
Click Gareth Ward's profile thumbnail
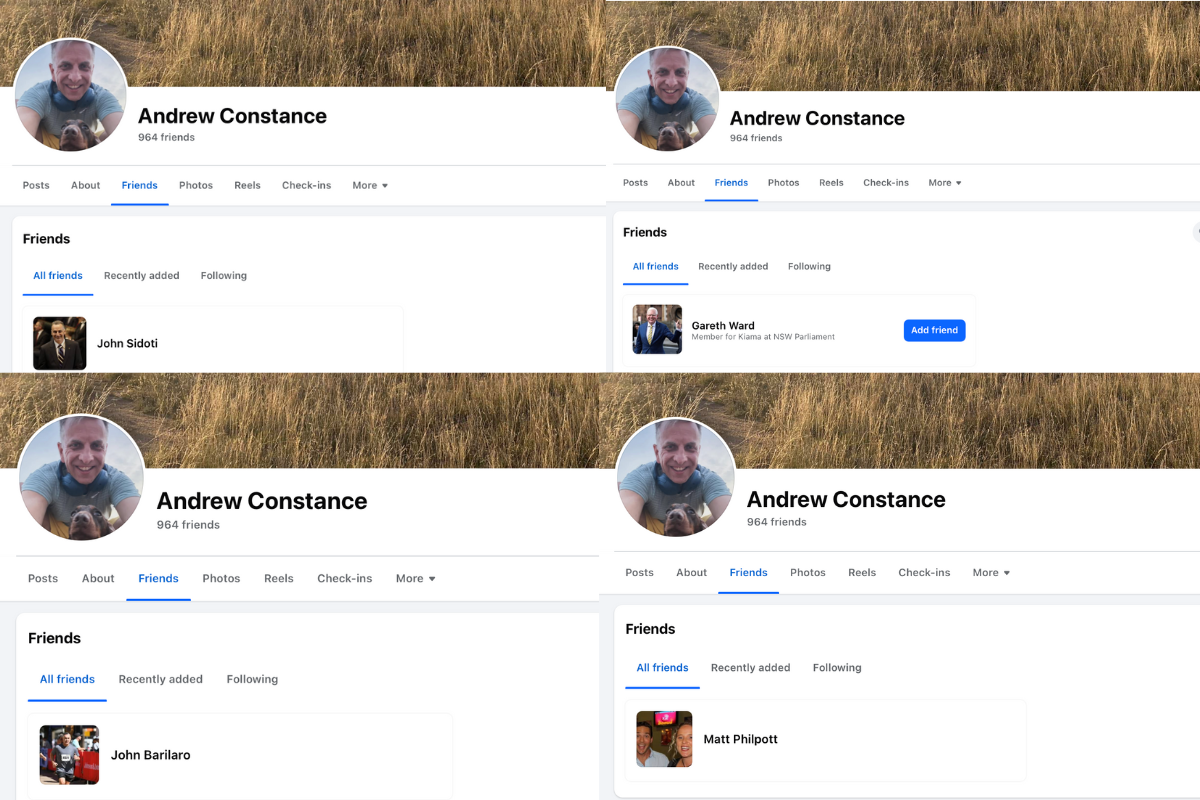657,330
